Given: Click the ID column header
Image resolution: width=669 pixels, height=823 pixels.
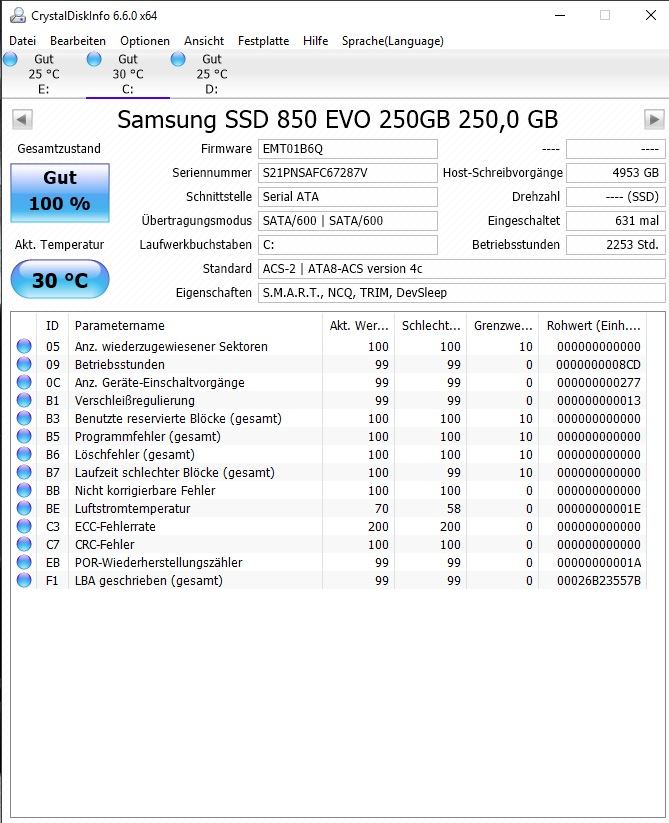Looking at the screenshot, I should point(52,326).
